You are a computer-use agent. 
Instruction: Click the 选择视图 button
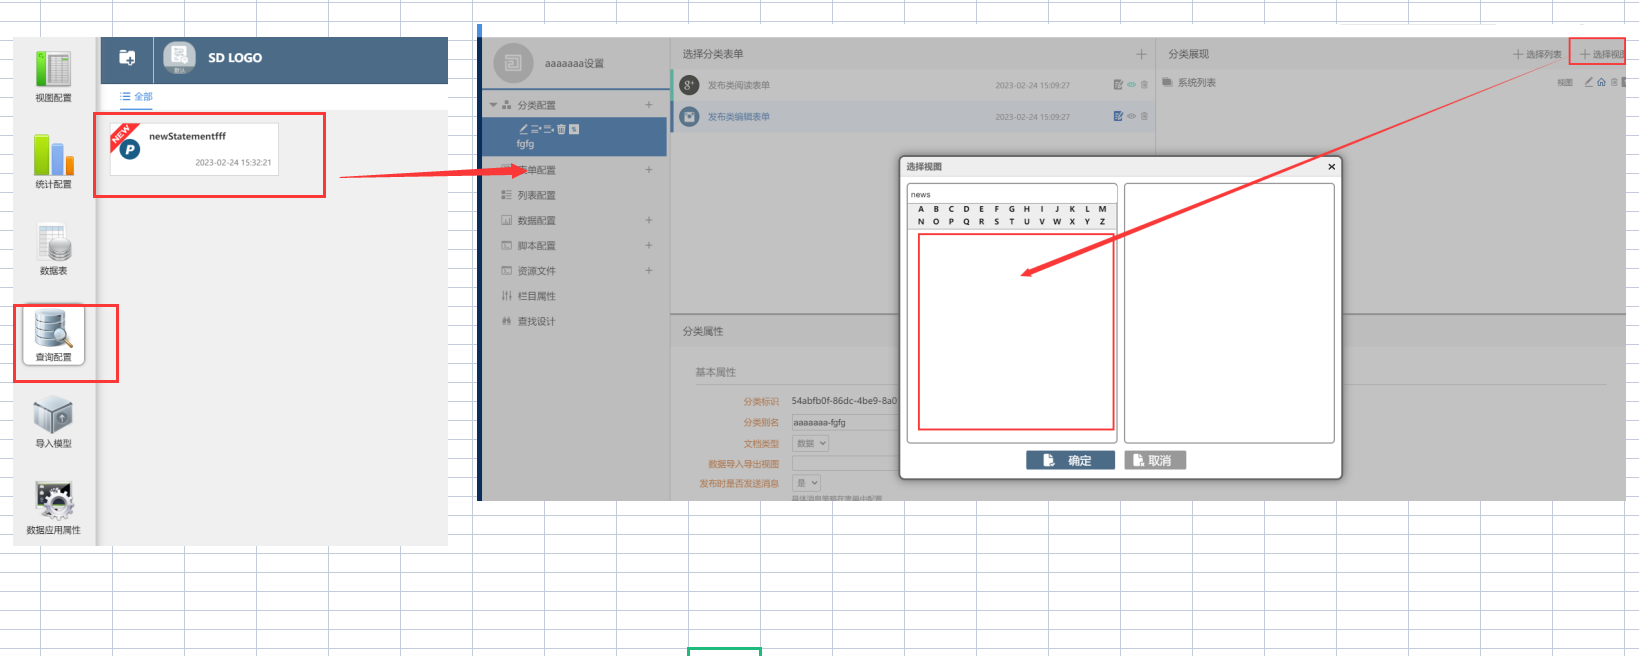click(x=1602, y=54)
